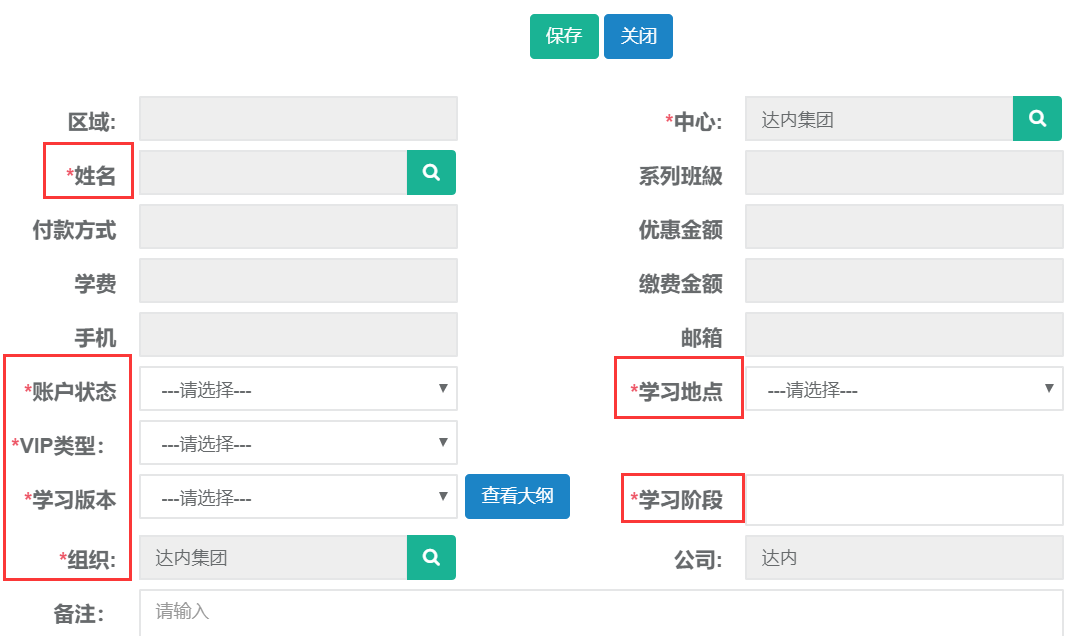Select the 学习地点 dropdown
This screenshot has height=636, width=1077.
(x=903, y=389)
